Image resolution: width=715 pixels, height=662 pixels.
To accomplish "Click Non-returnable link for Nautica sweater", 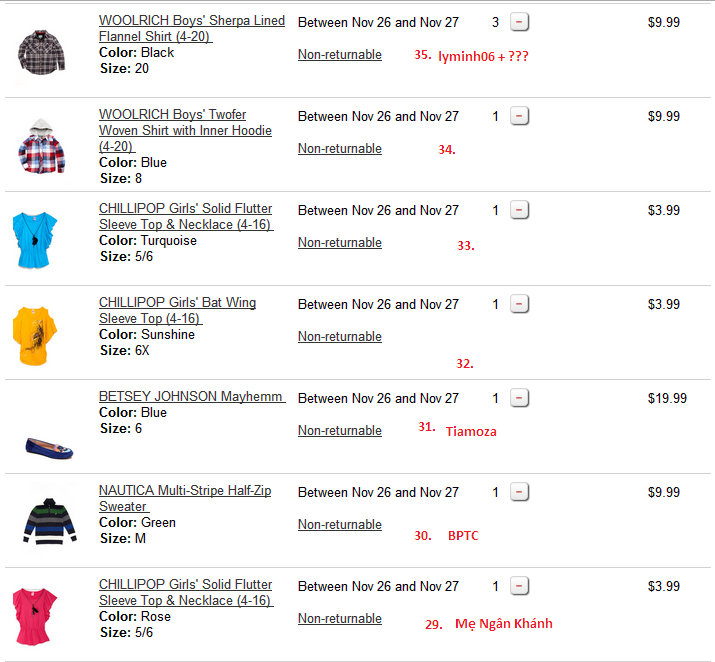I will pyautogui.click(x=339, y=525).
